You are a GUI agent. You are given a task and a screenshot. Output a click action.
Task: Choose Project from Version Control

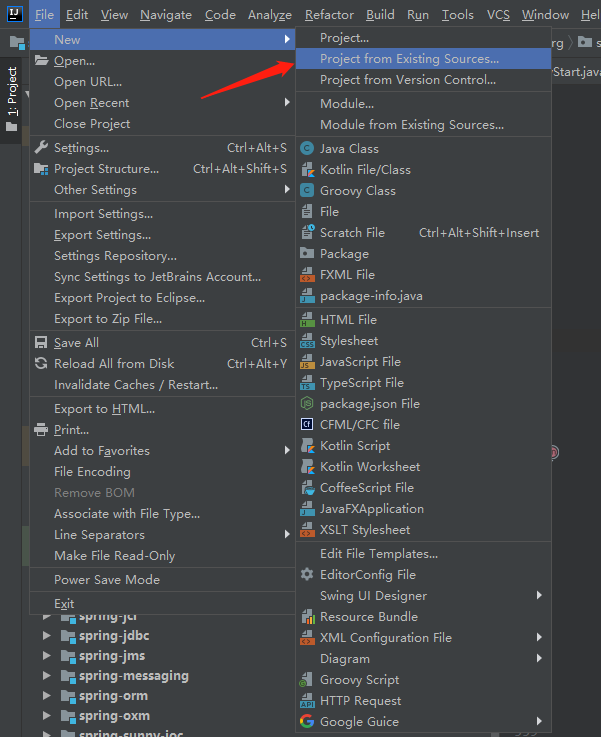[x=423, y=79]
